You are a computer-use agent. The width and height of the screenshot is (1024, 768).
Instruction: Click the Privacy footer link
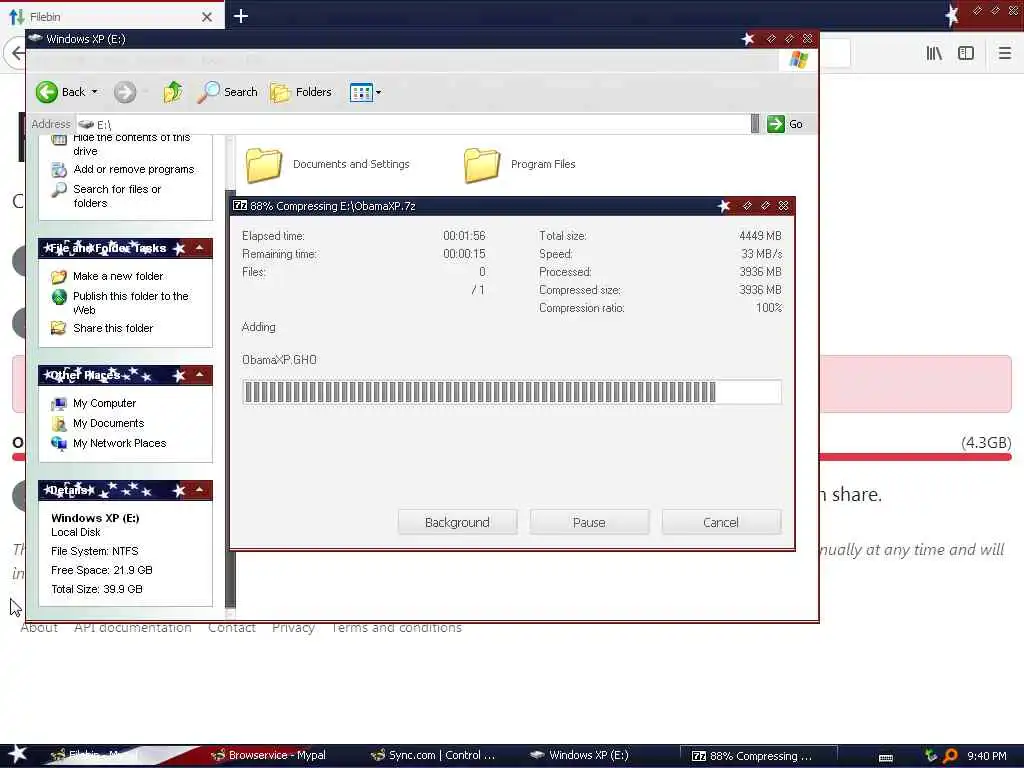(x=293, y=628)
